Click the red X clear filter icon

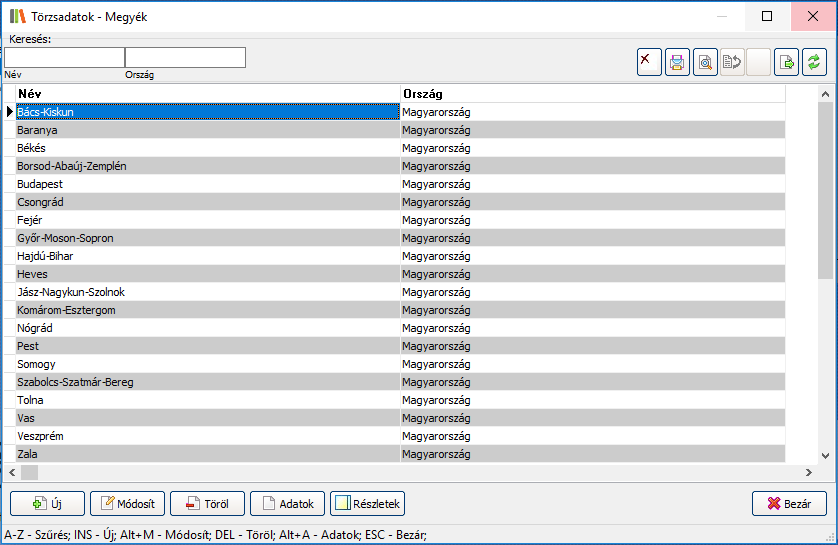[649, 62]
